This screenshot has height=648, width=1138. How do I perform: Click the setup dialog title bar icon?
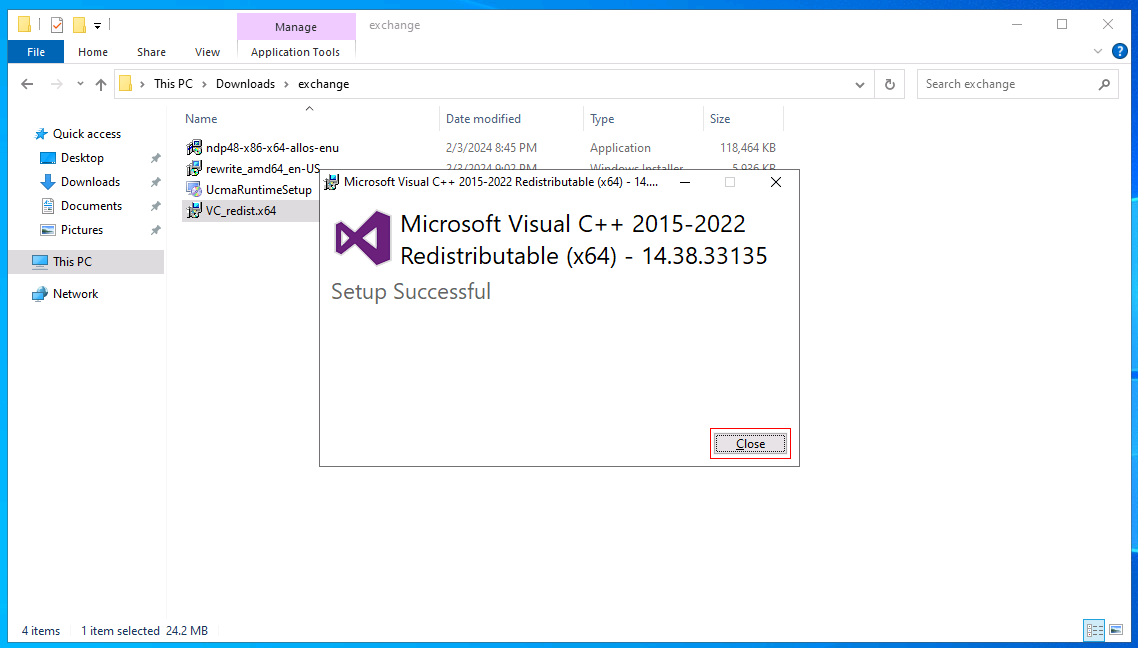pos(331,182)
